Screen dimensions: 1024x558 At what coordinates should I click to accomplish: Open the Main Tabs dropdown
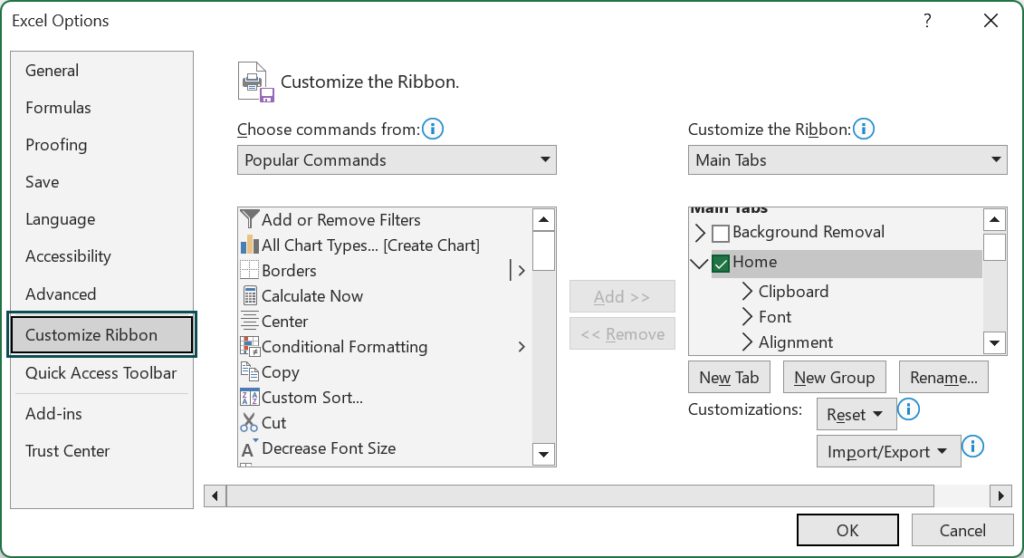click(x=847, y=160)
